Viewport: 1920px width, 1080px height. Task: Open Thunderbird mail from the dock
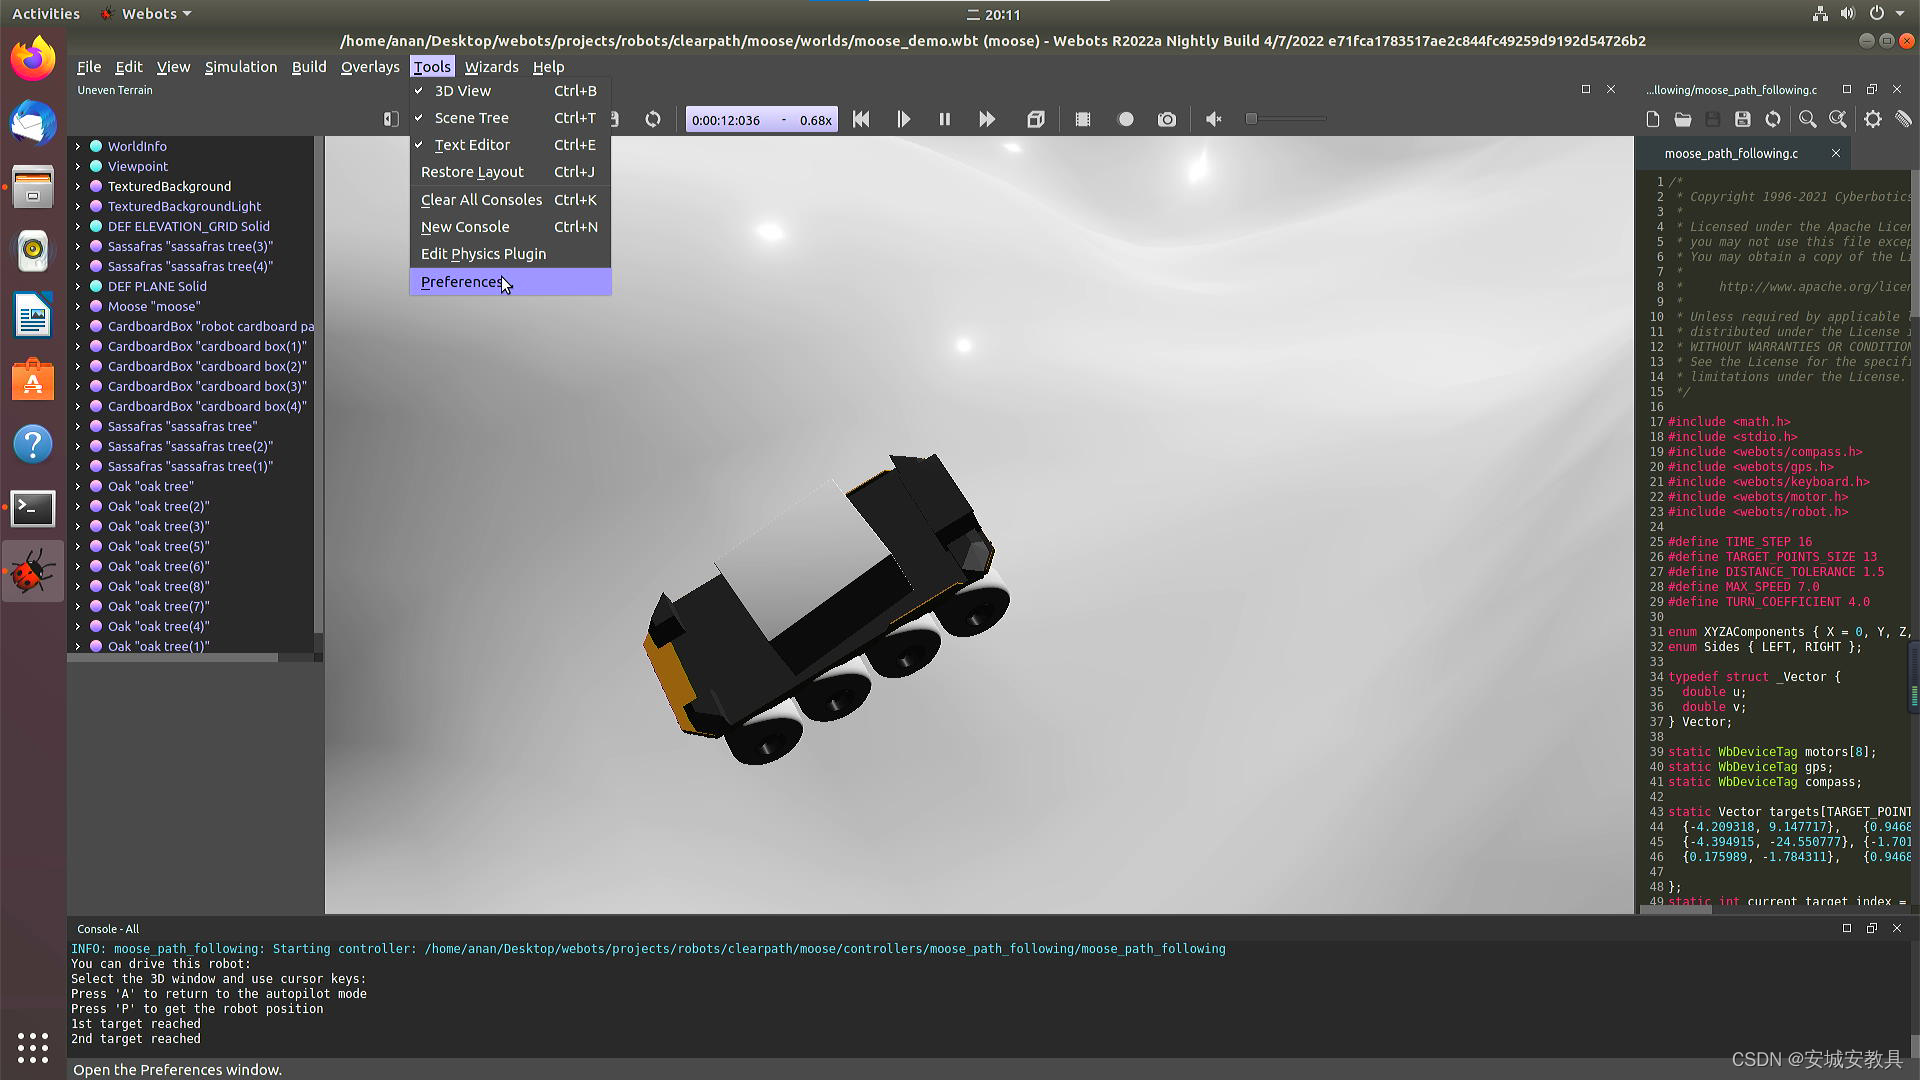(33, 122)
